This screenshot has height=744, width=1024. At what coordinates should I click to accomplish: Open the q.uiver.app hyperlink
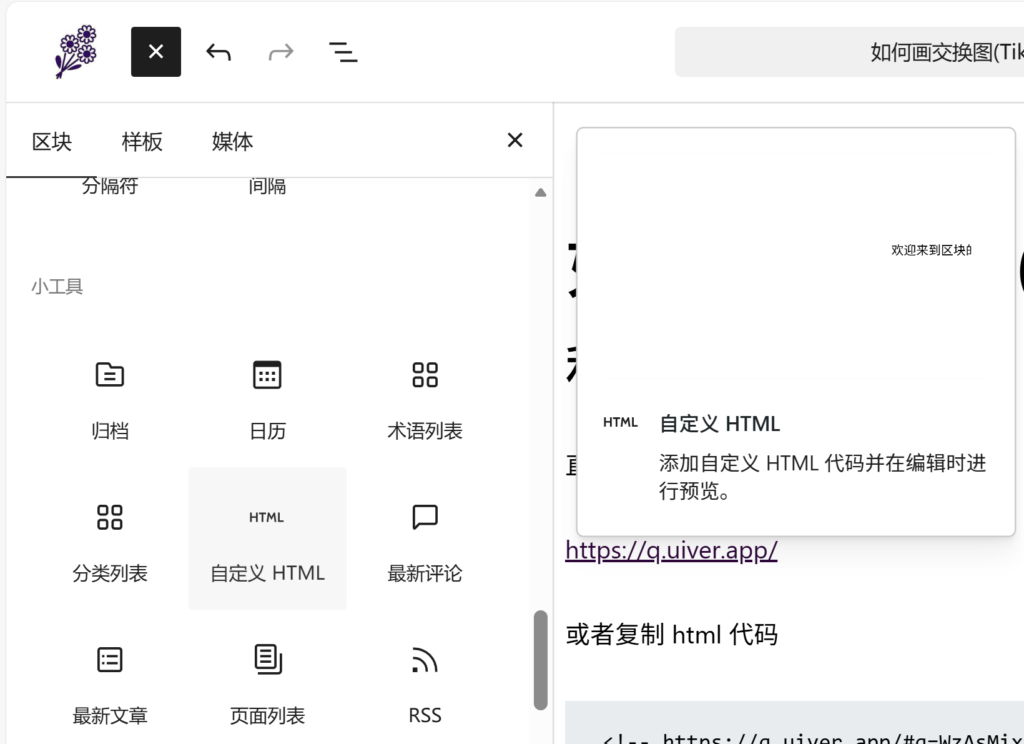point(671,550)
